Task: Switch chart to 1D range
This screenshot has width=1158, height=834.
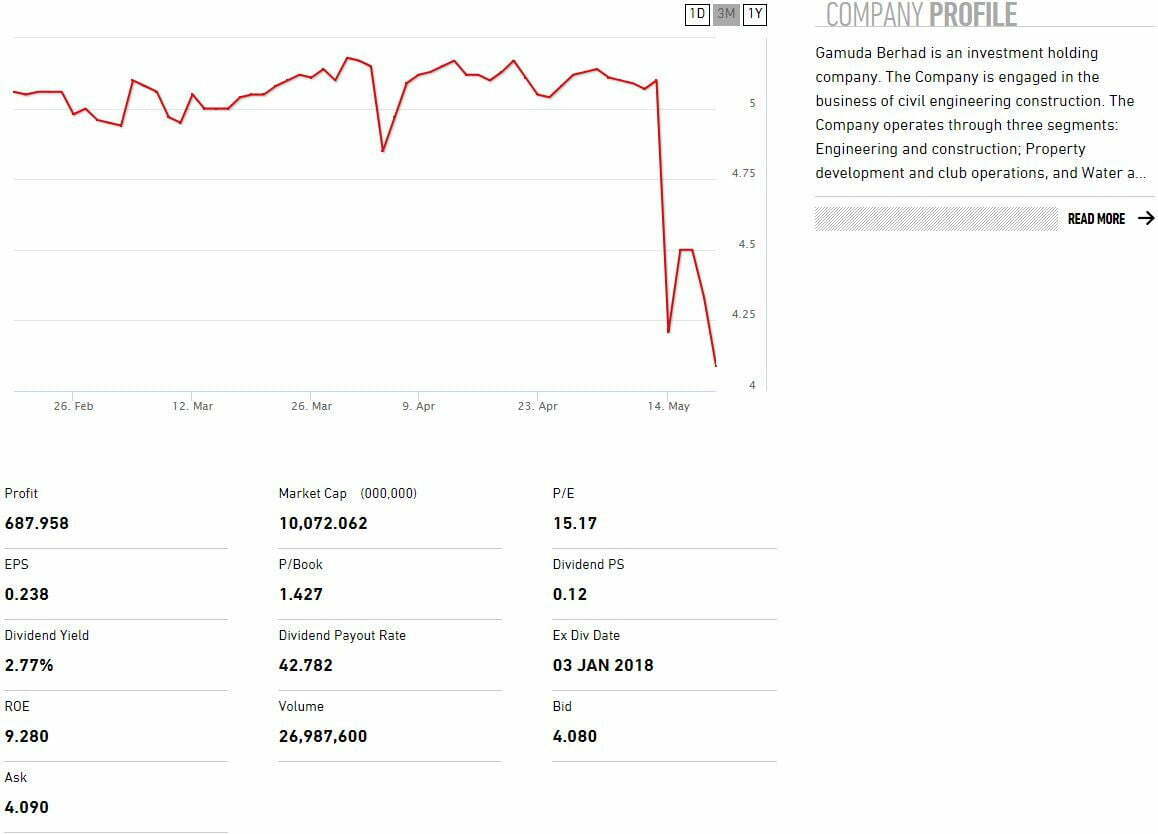Action: point(697,14)
